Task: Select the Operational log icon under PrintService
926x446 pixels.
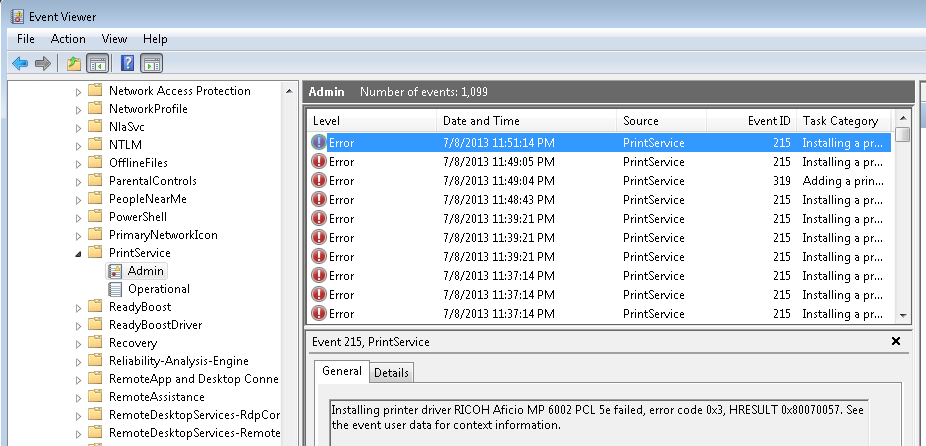Action: [x=116, y=289]
